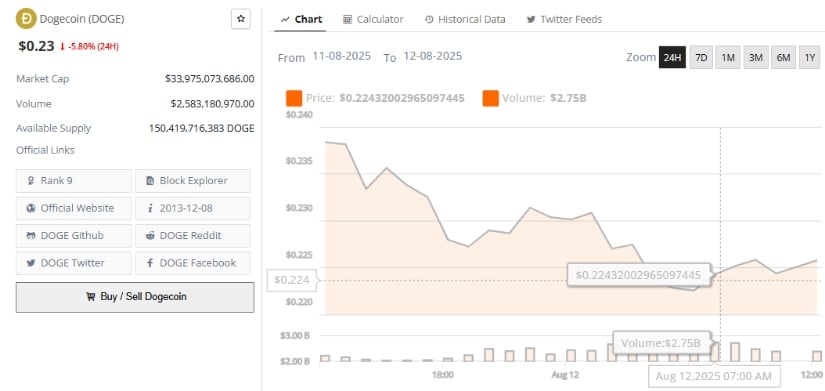Click Buy / Sell Dogecoin button

pyautogui.click(x=135, y=297)
